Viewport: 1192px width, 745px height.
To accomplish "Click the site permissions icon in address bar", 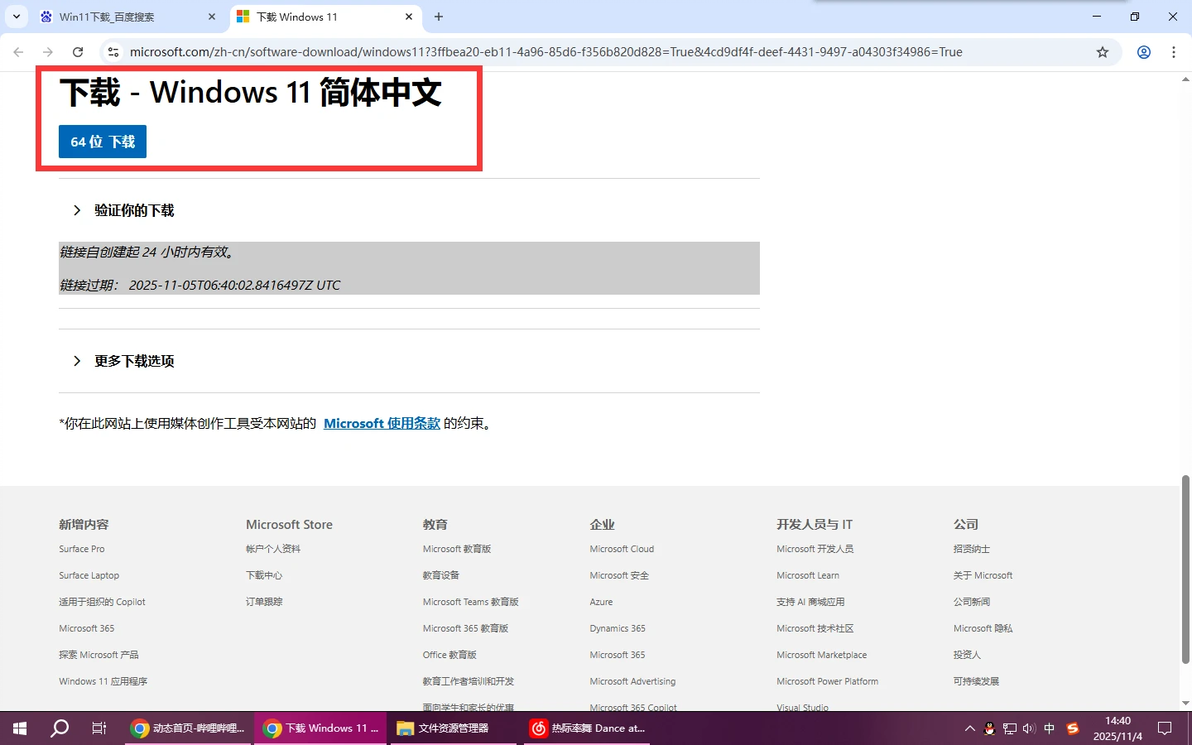I will (x=113, y=52).
